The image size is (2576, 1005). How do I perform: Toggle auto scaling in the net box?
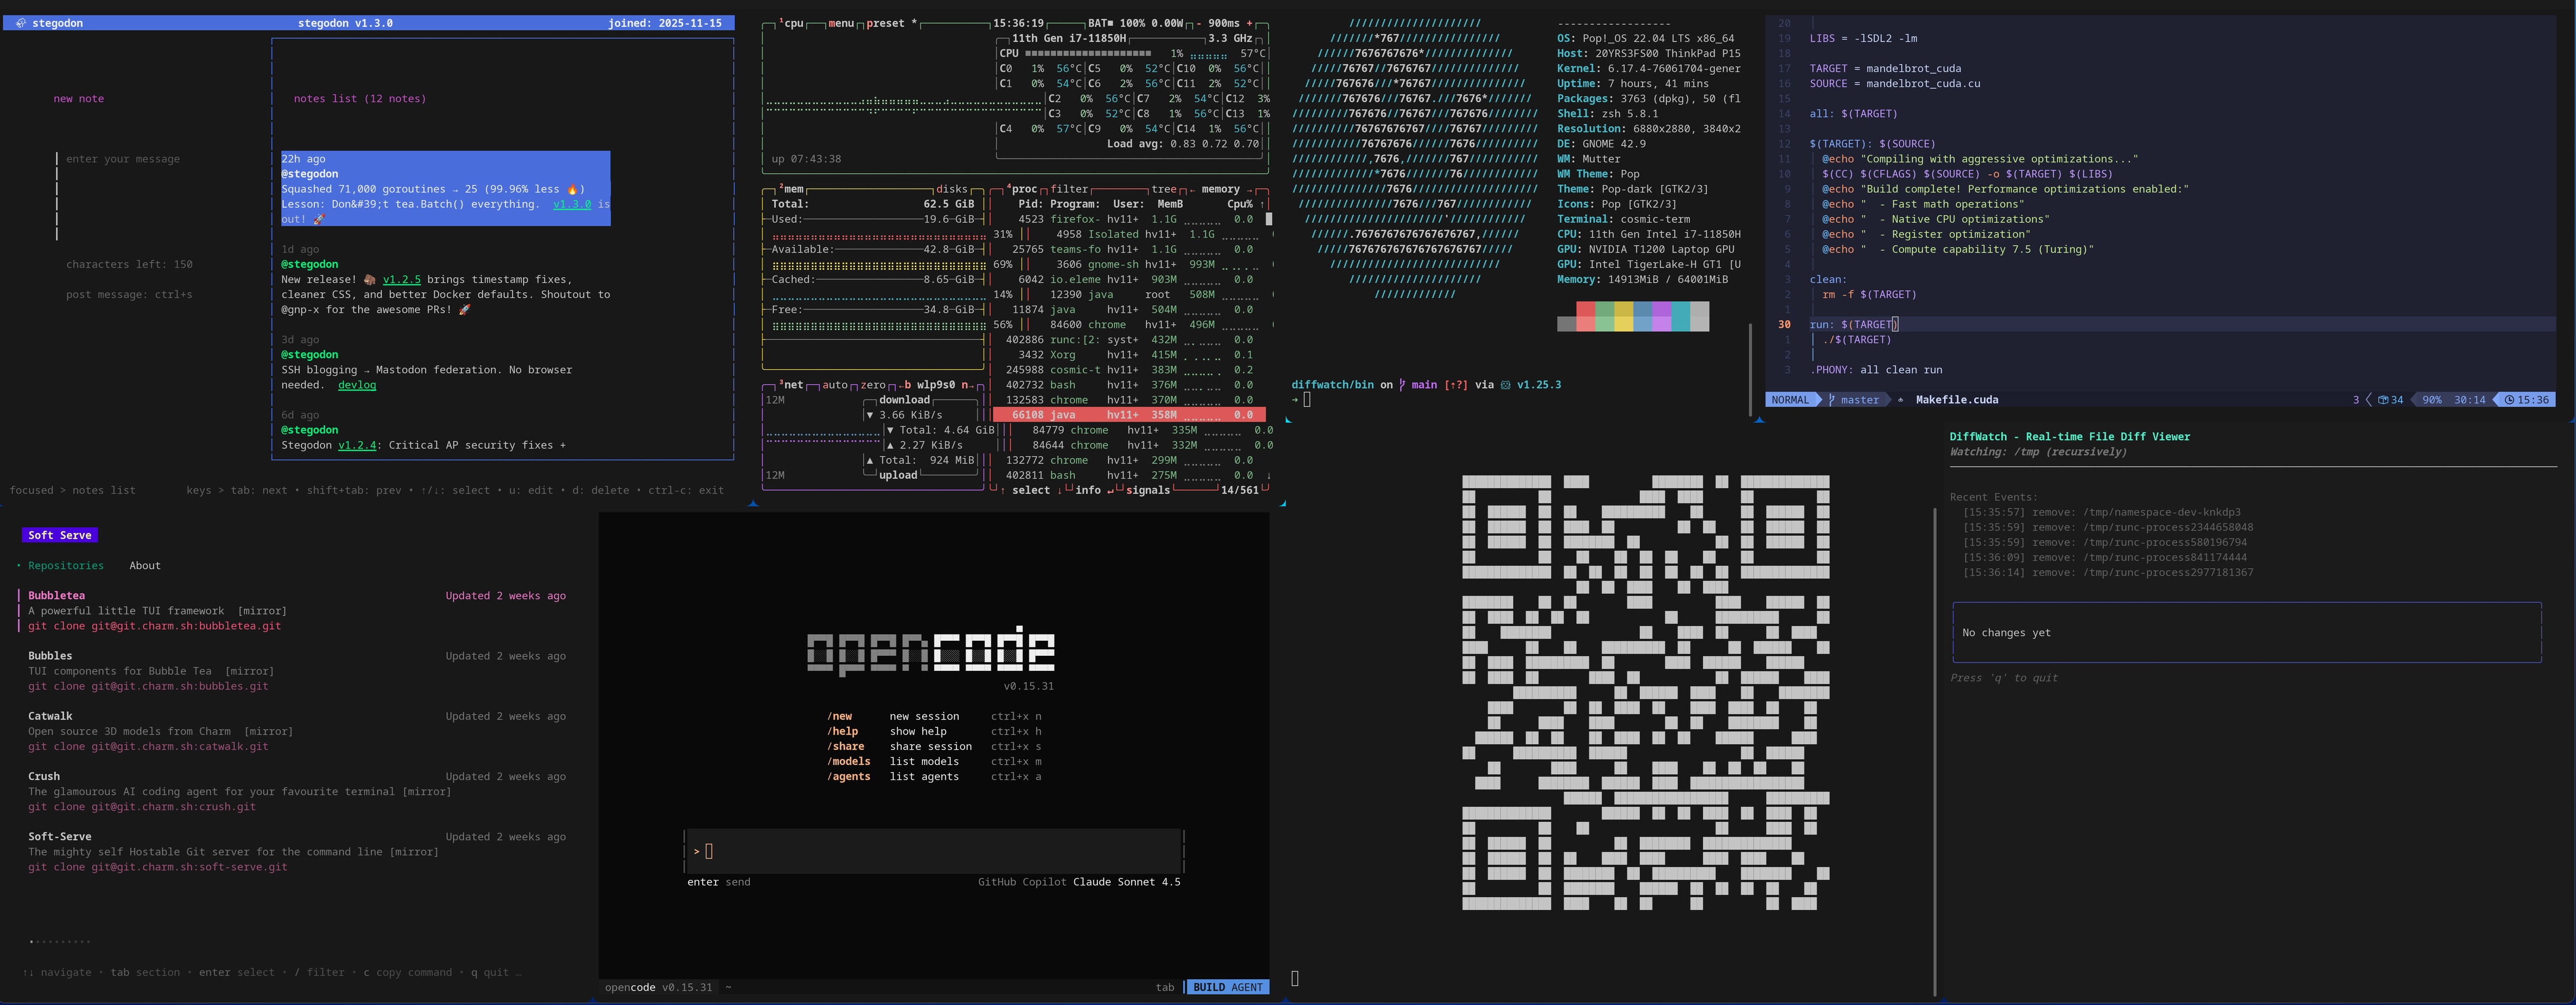coord(834,385)
